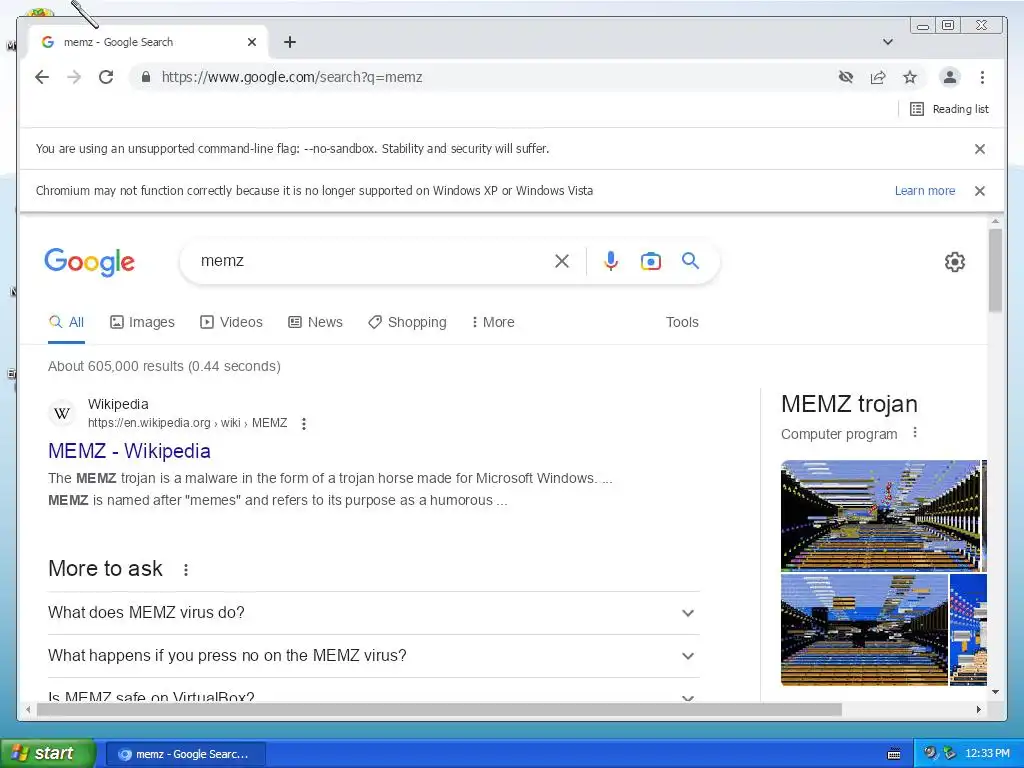
Task: Click the Wikipedia favicon in result
Action: coord(62,413)
